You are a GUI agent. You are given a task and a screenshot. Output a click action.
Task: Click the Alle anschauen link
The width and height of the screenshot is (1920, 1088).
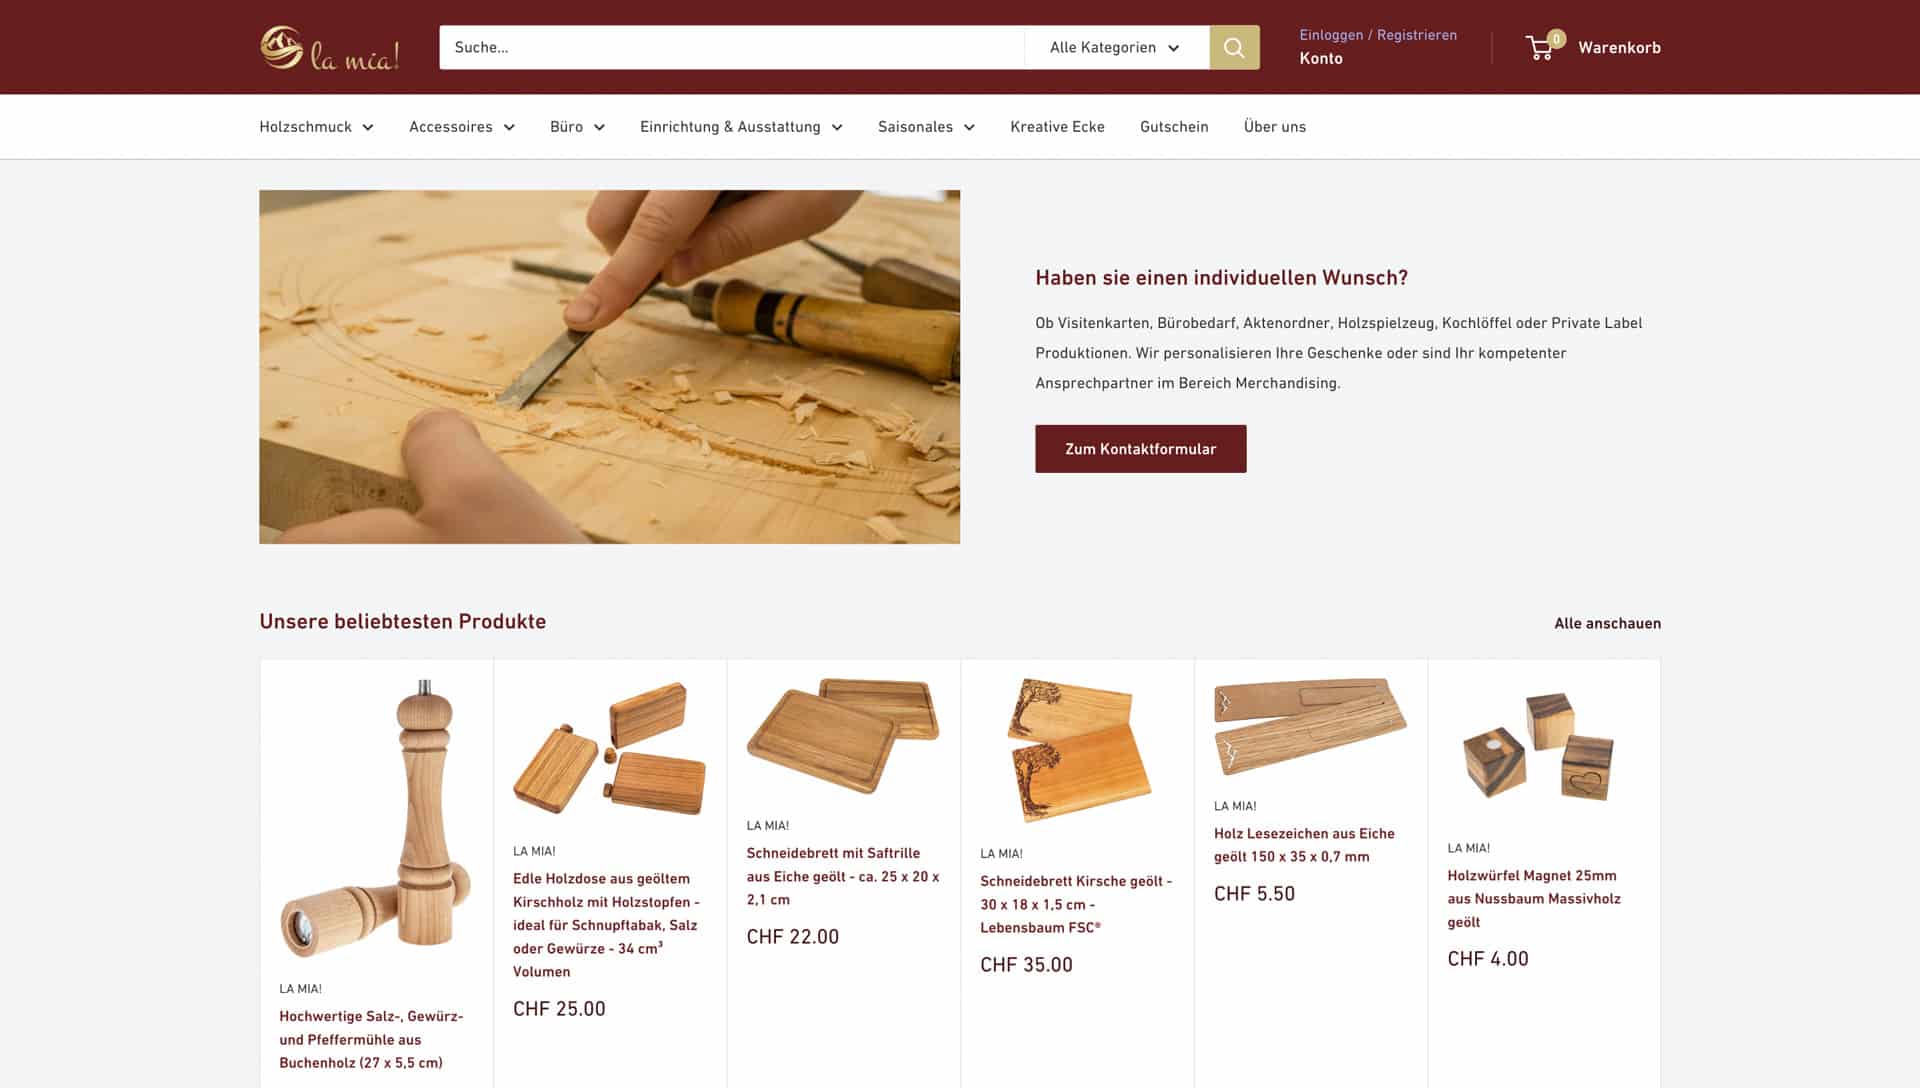coord(1607,623)
